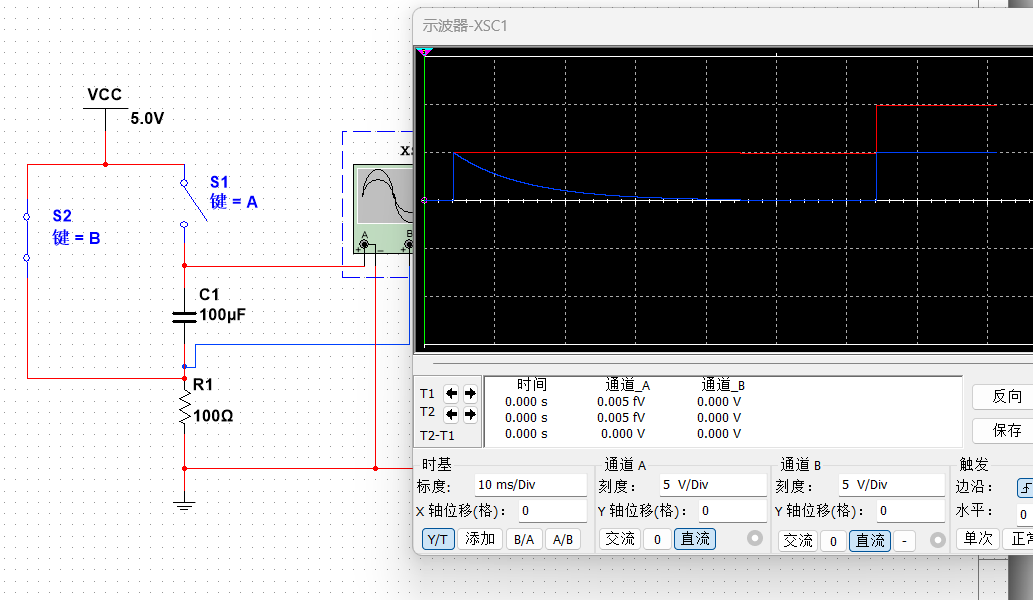1033x600 pixels.
Task: Select capacitor C1 component
Action: coord(184,317)
